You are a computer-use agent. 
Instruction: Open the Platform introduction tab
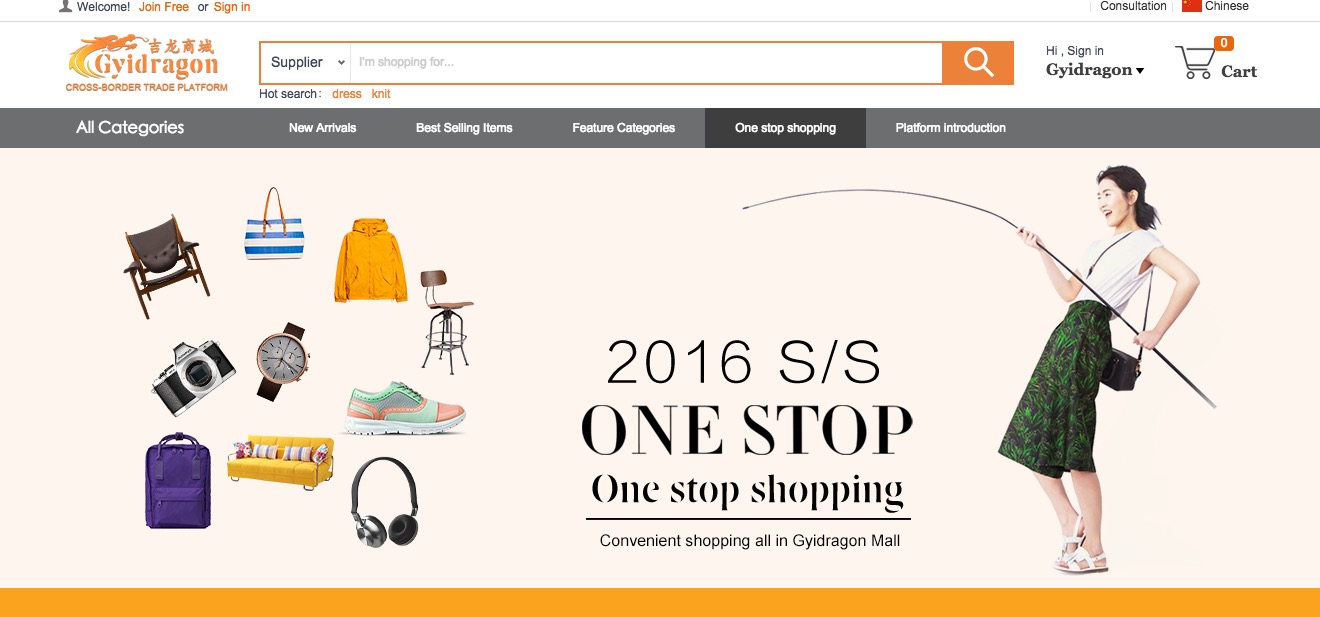tap(951, 128)
